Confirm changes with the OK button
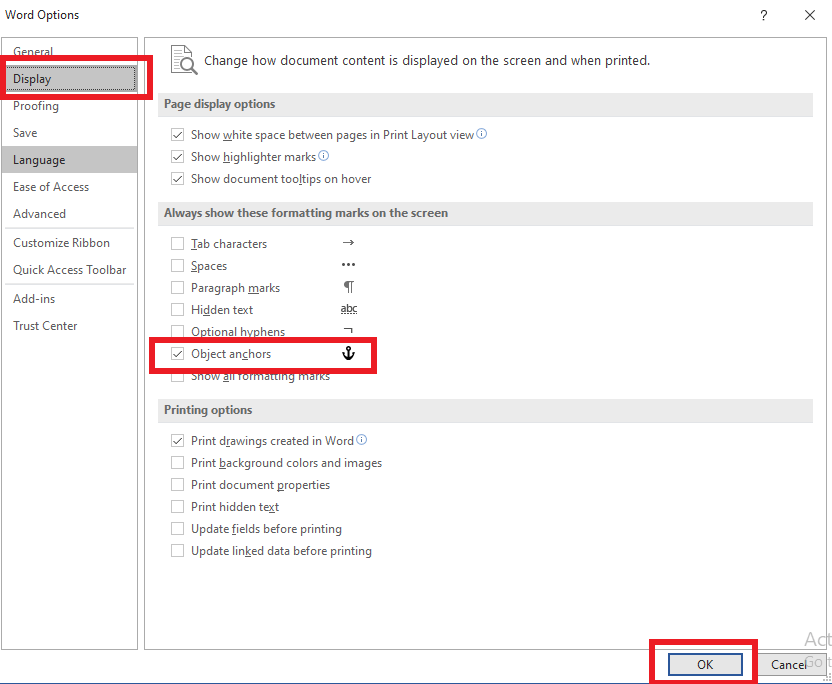The width and height of the screenshot is (832, 684). [x=705, y=664]
